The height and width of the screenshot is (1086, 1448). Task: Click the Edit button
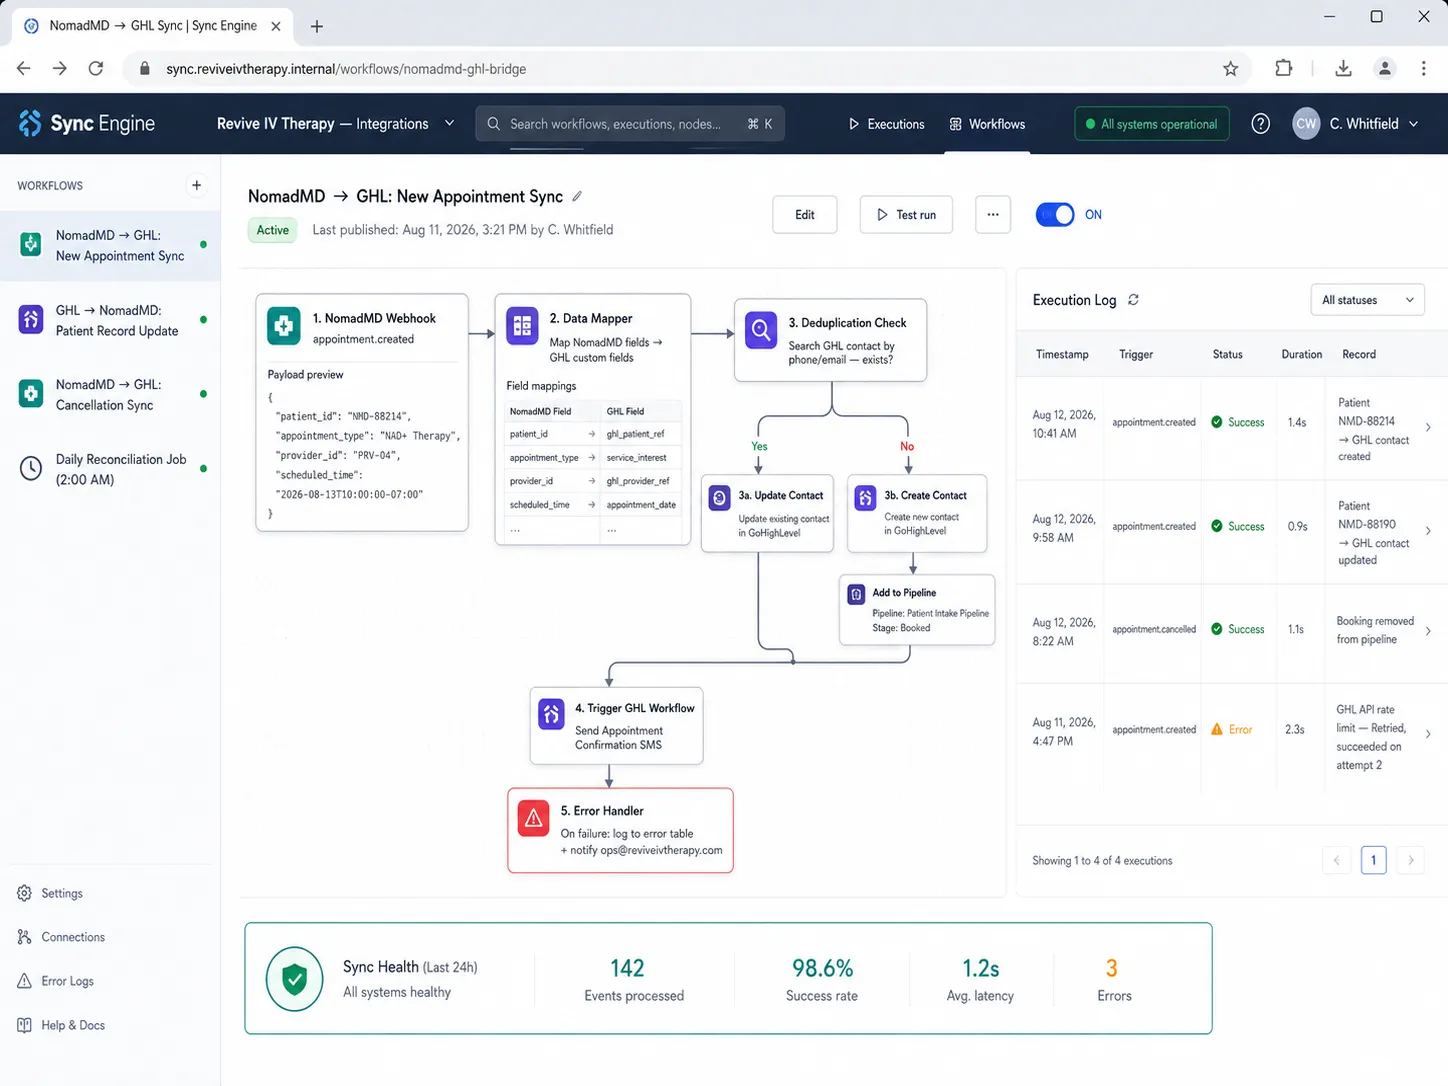805,215
